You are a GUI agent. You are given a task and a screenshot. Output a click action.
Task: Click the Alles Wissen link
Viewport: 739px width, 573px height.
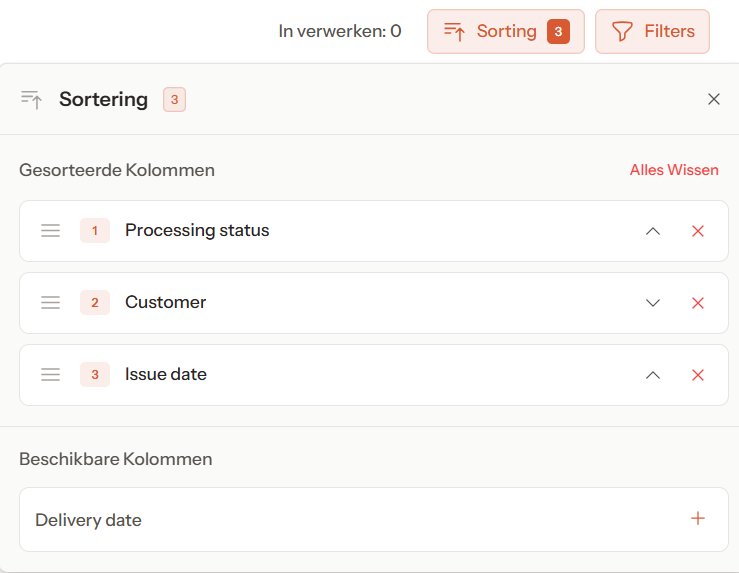674,170
